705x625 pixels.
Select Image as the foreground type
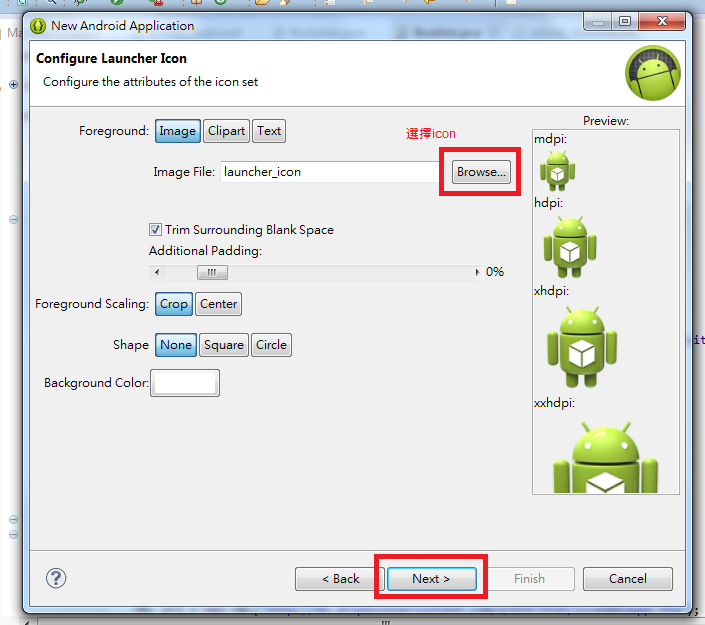click(x=178, y=131)
